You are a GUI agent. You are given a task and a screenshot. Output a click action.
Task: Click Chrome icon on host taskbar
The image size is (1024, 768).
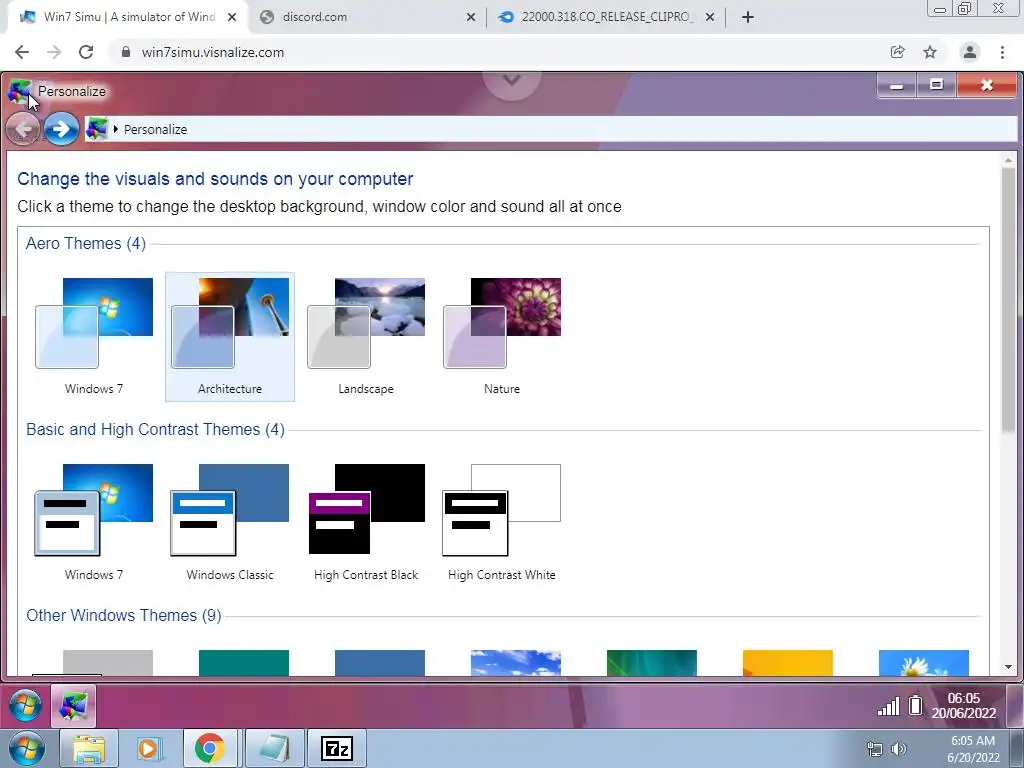209,748
